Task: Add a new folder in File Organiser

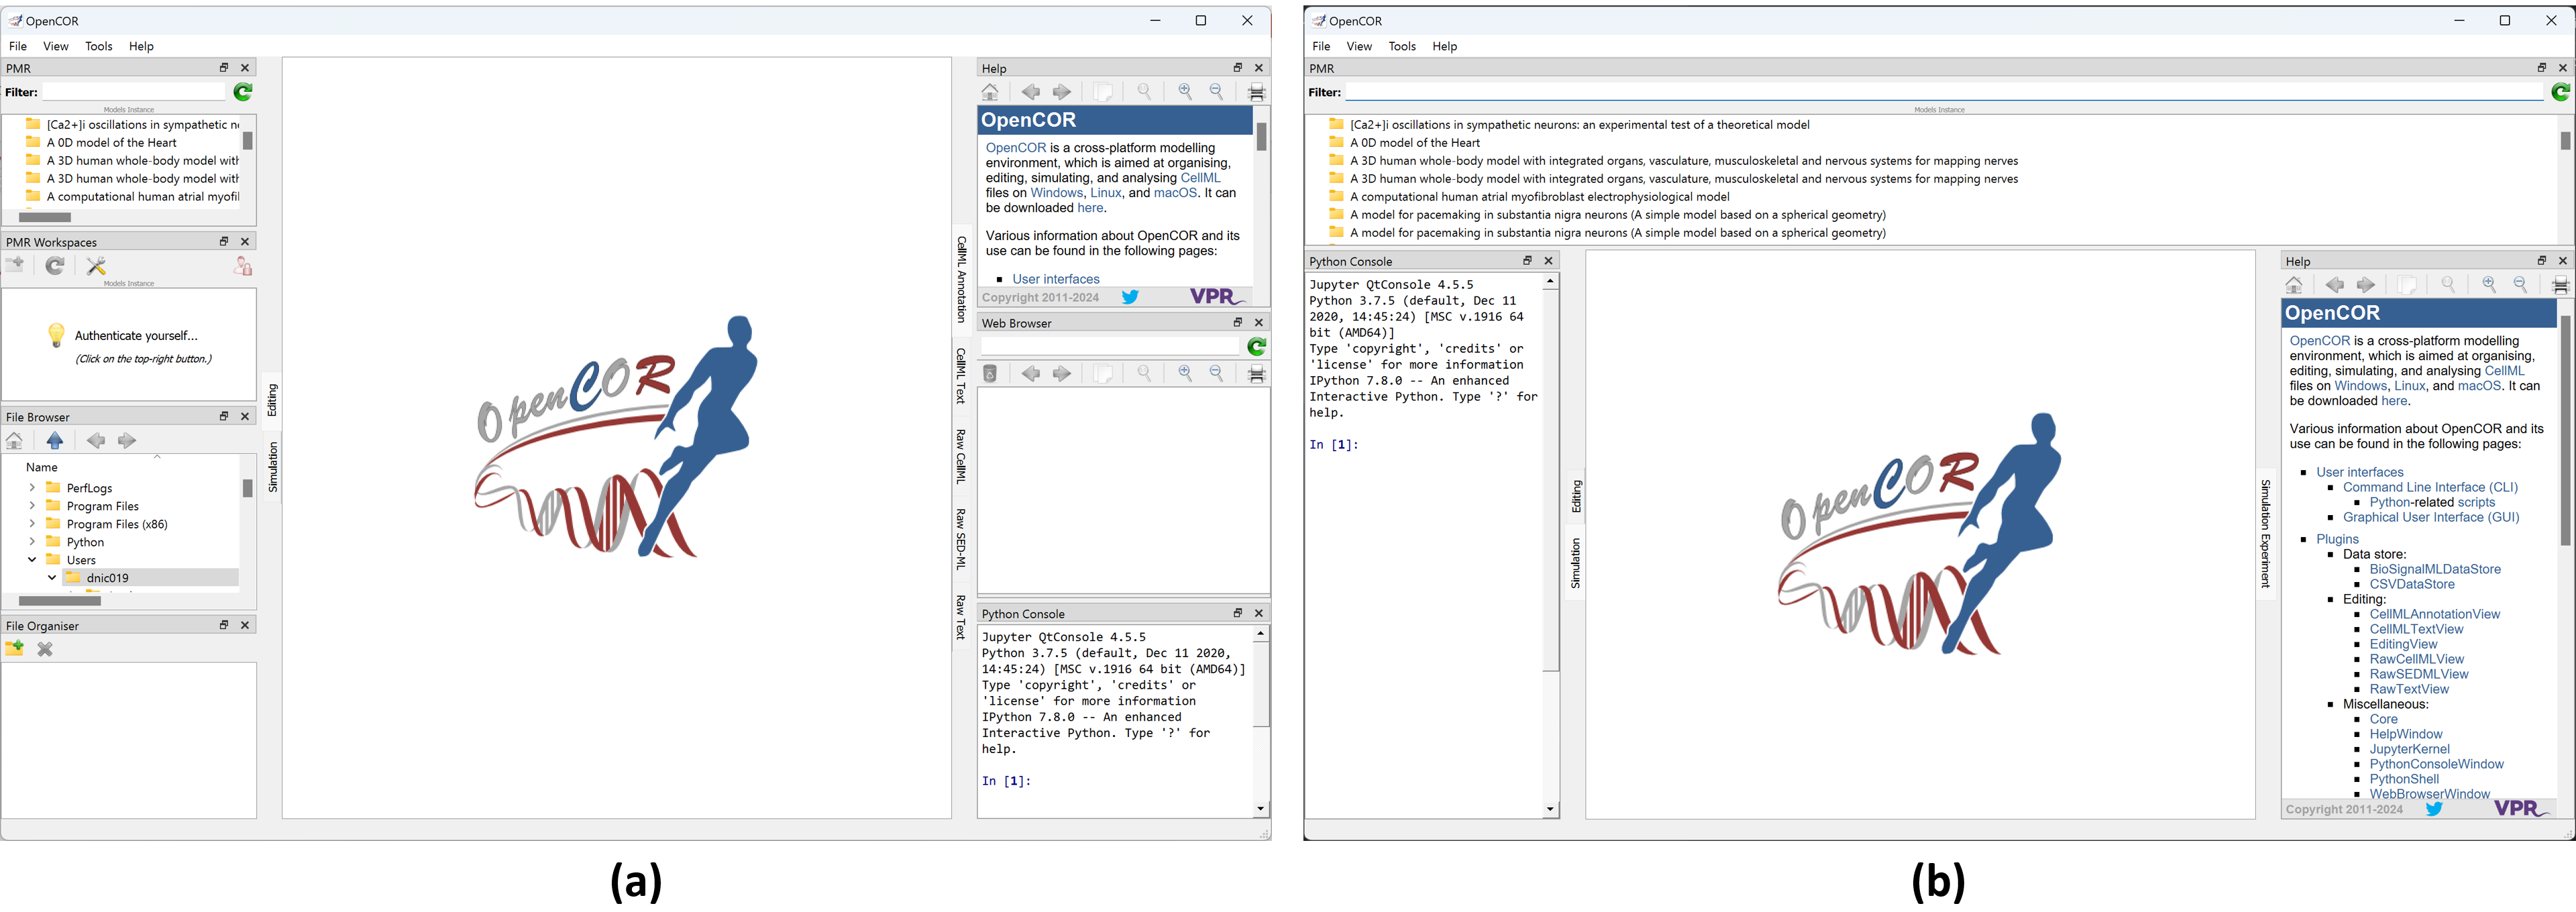Action: coord(15,649)
